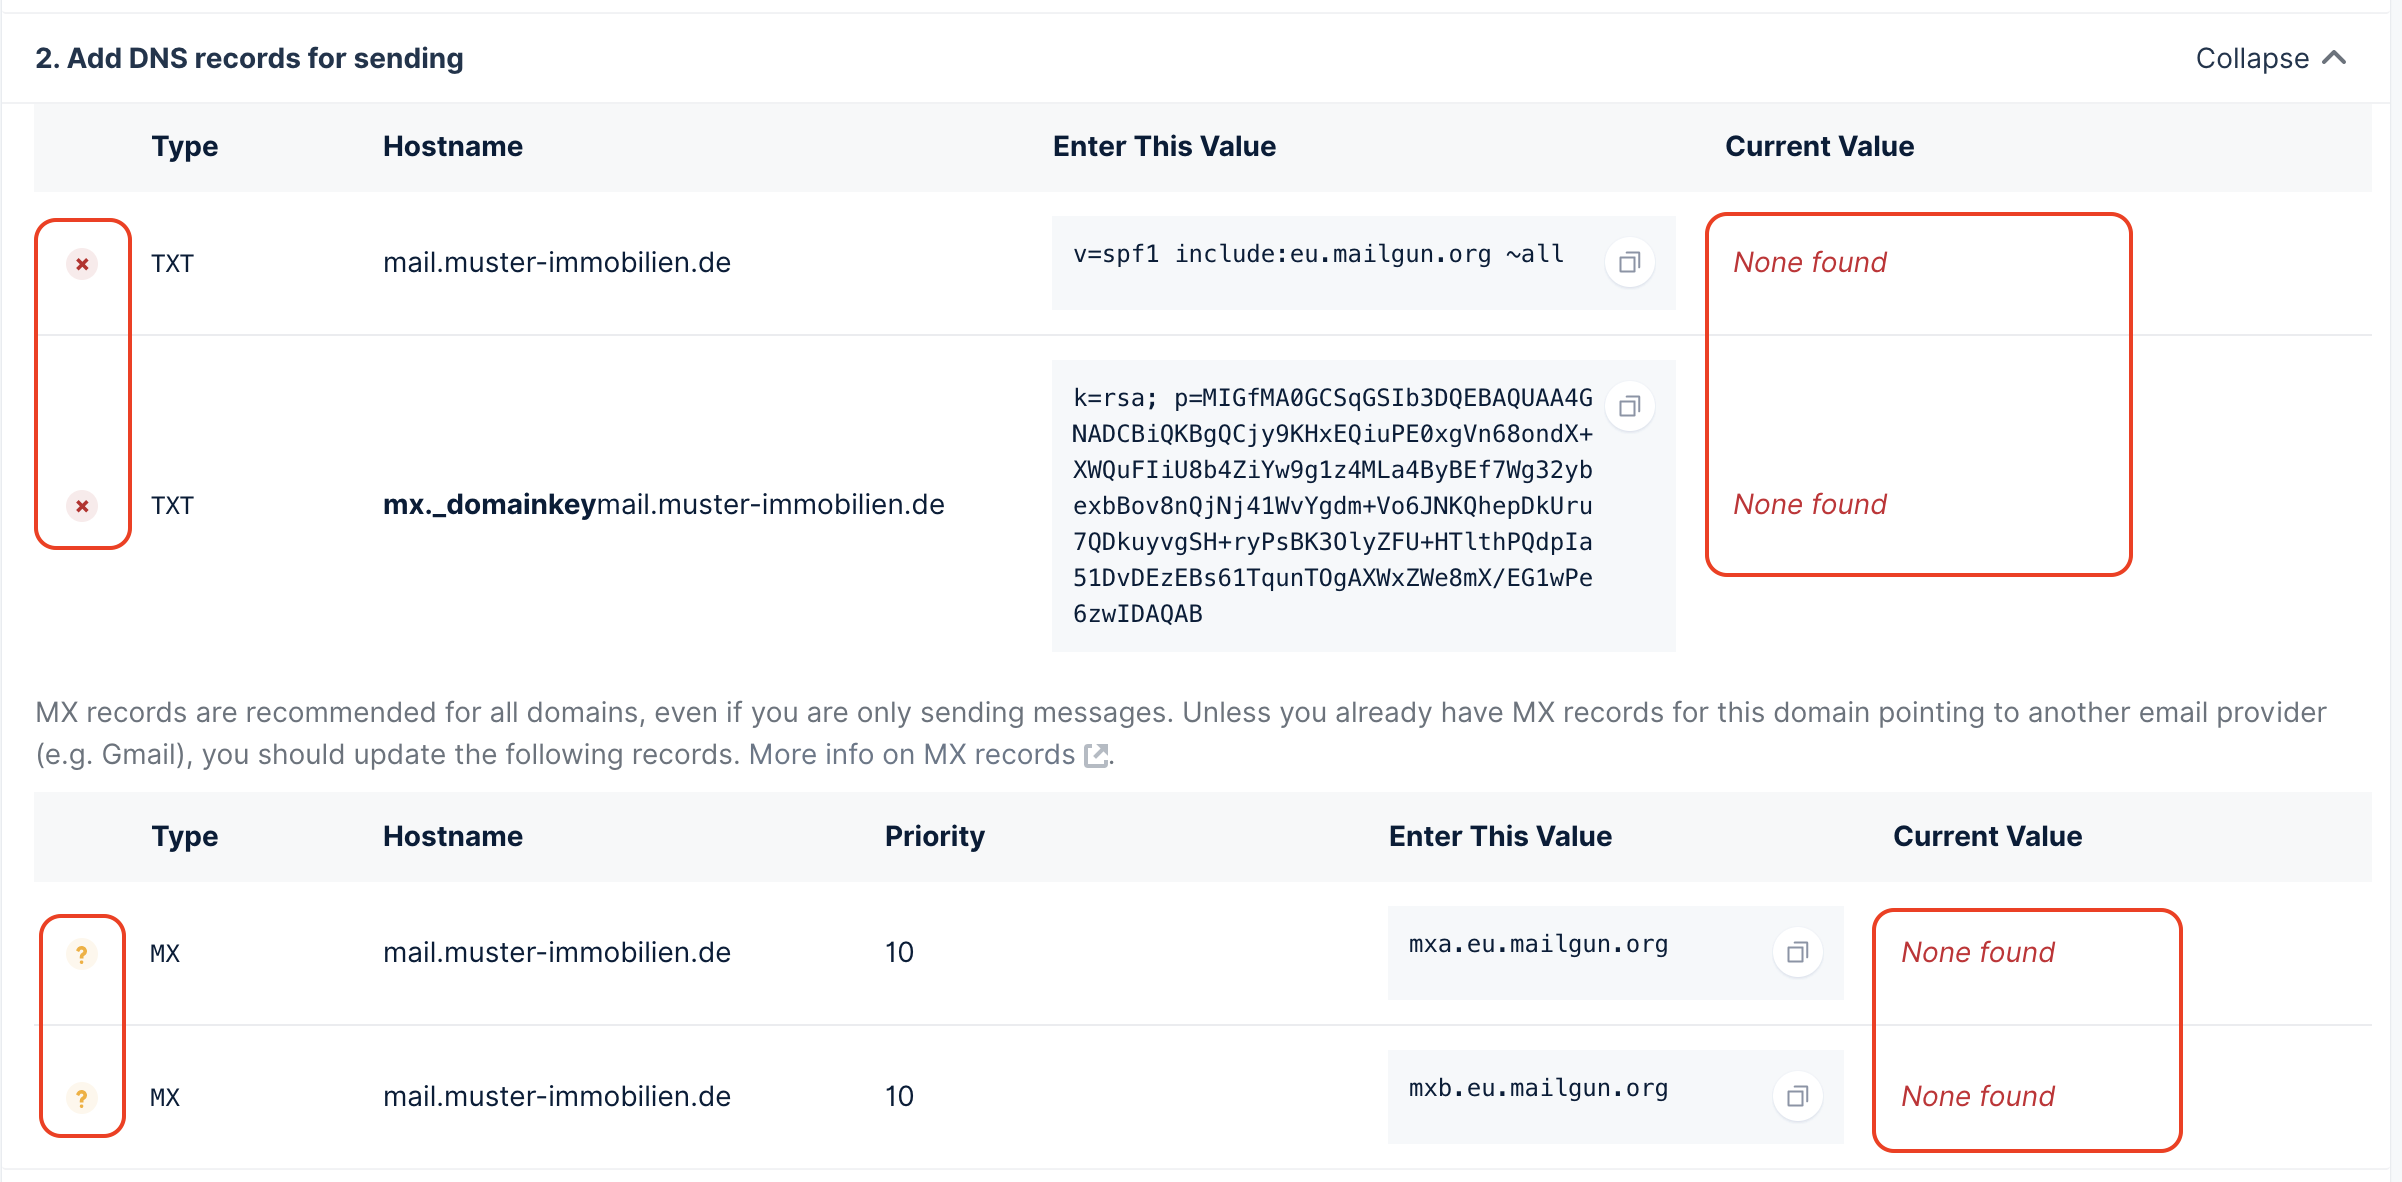Click None found for the mxb record

(x=1977, y=1097)
